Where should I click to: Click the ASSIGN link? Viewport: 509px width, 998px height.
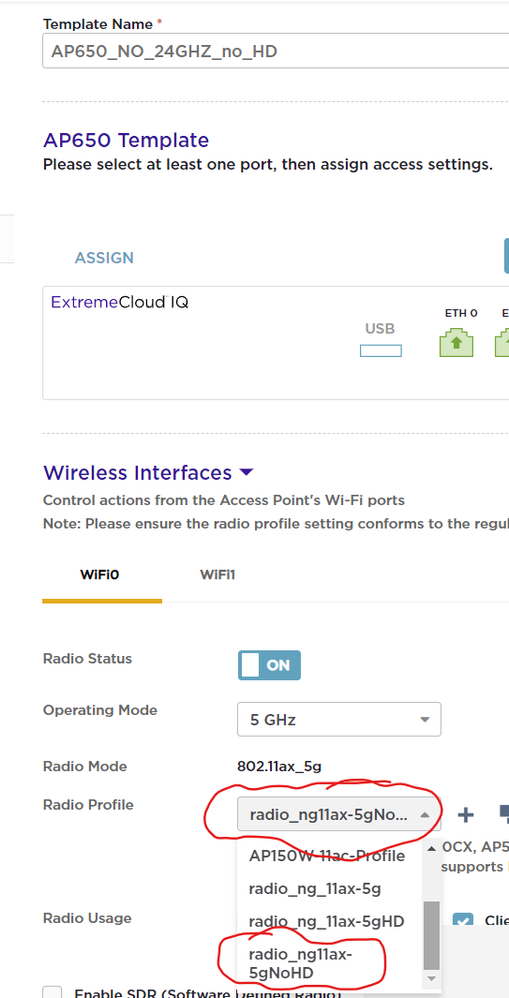click(104, 258)
